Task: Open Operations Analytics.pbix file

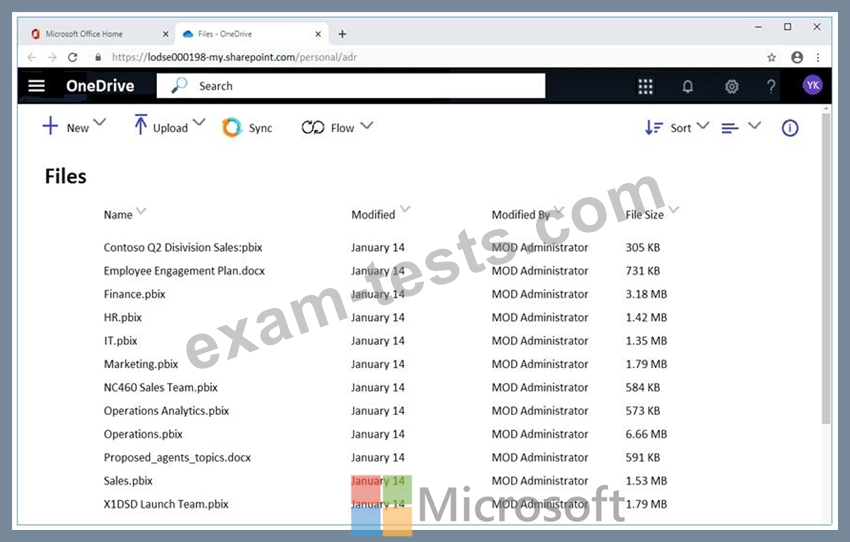Action: coord(166,411)
